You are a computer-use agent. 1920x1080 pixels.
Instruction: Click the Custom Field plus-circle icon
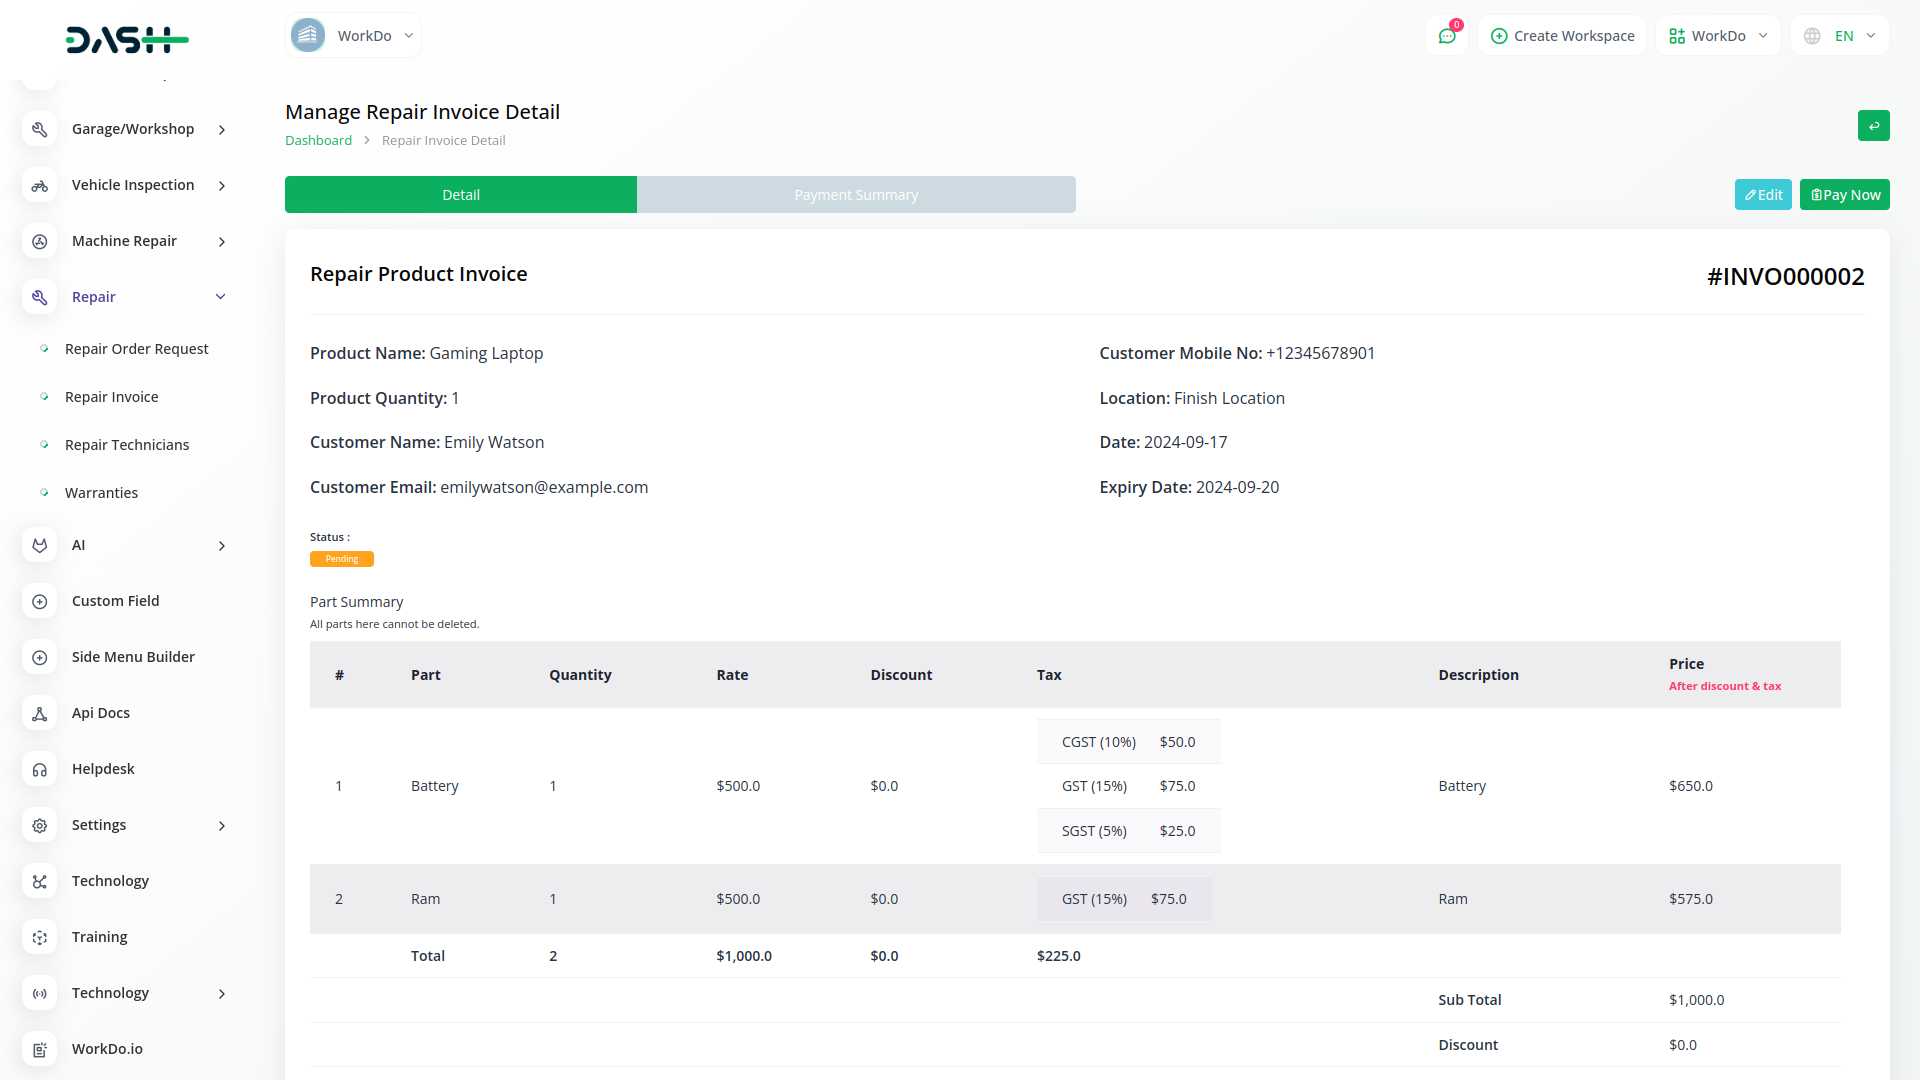pos(40,601)
